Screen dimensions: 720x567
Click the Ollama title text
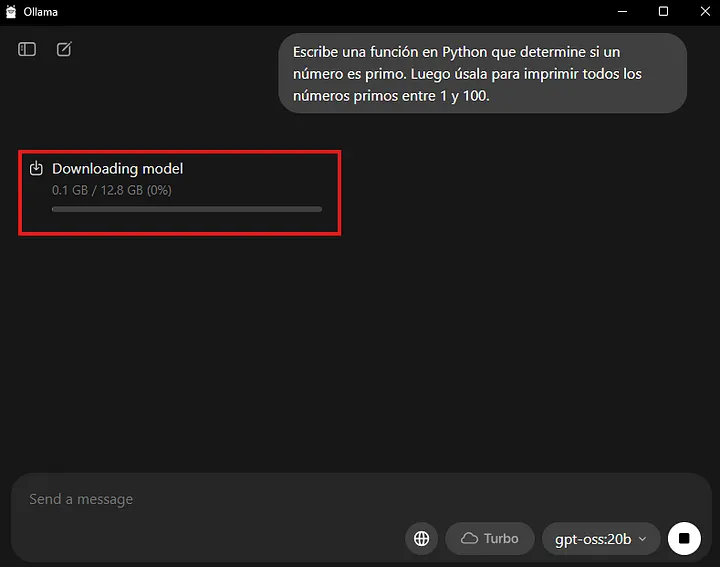[x=41, y=12]
